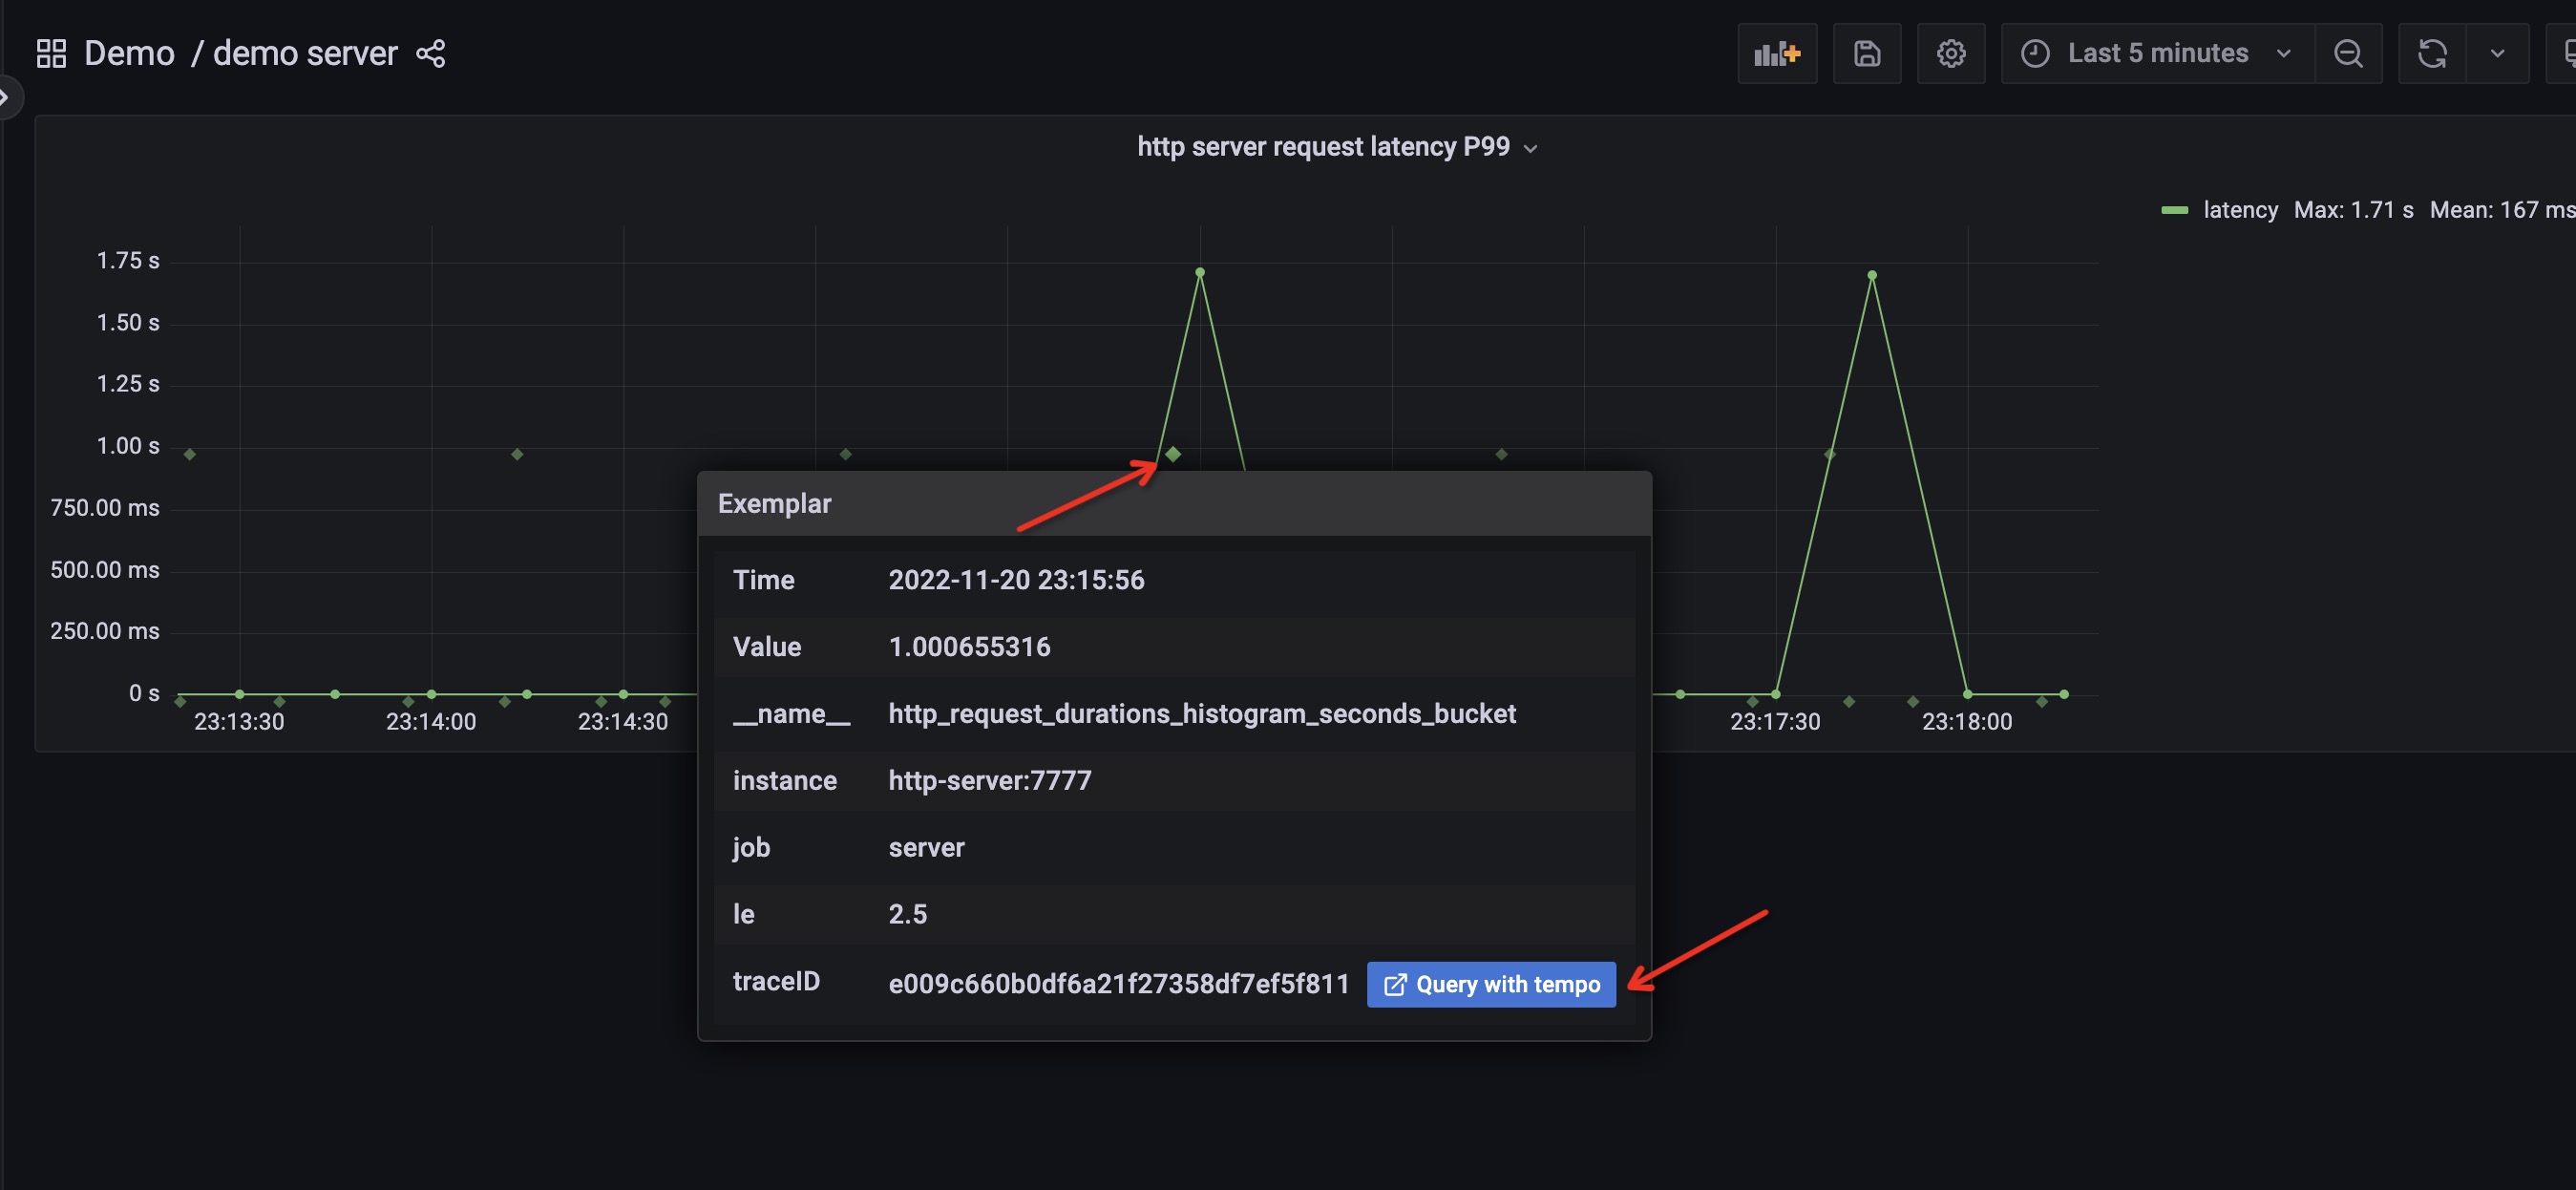
Task: Click the Demo breadcrumb home icon
Action: [x=48, y=51]
